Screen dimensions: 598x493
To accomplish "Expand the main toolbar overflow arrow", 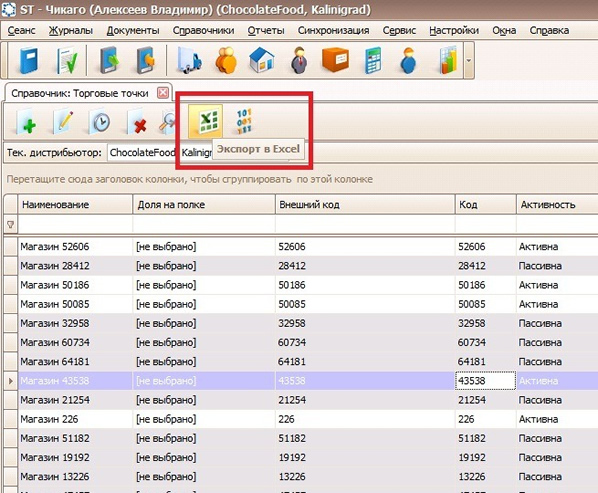I will point(469,60).
